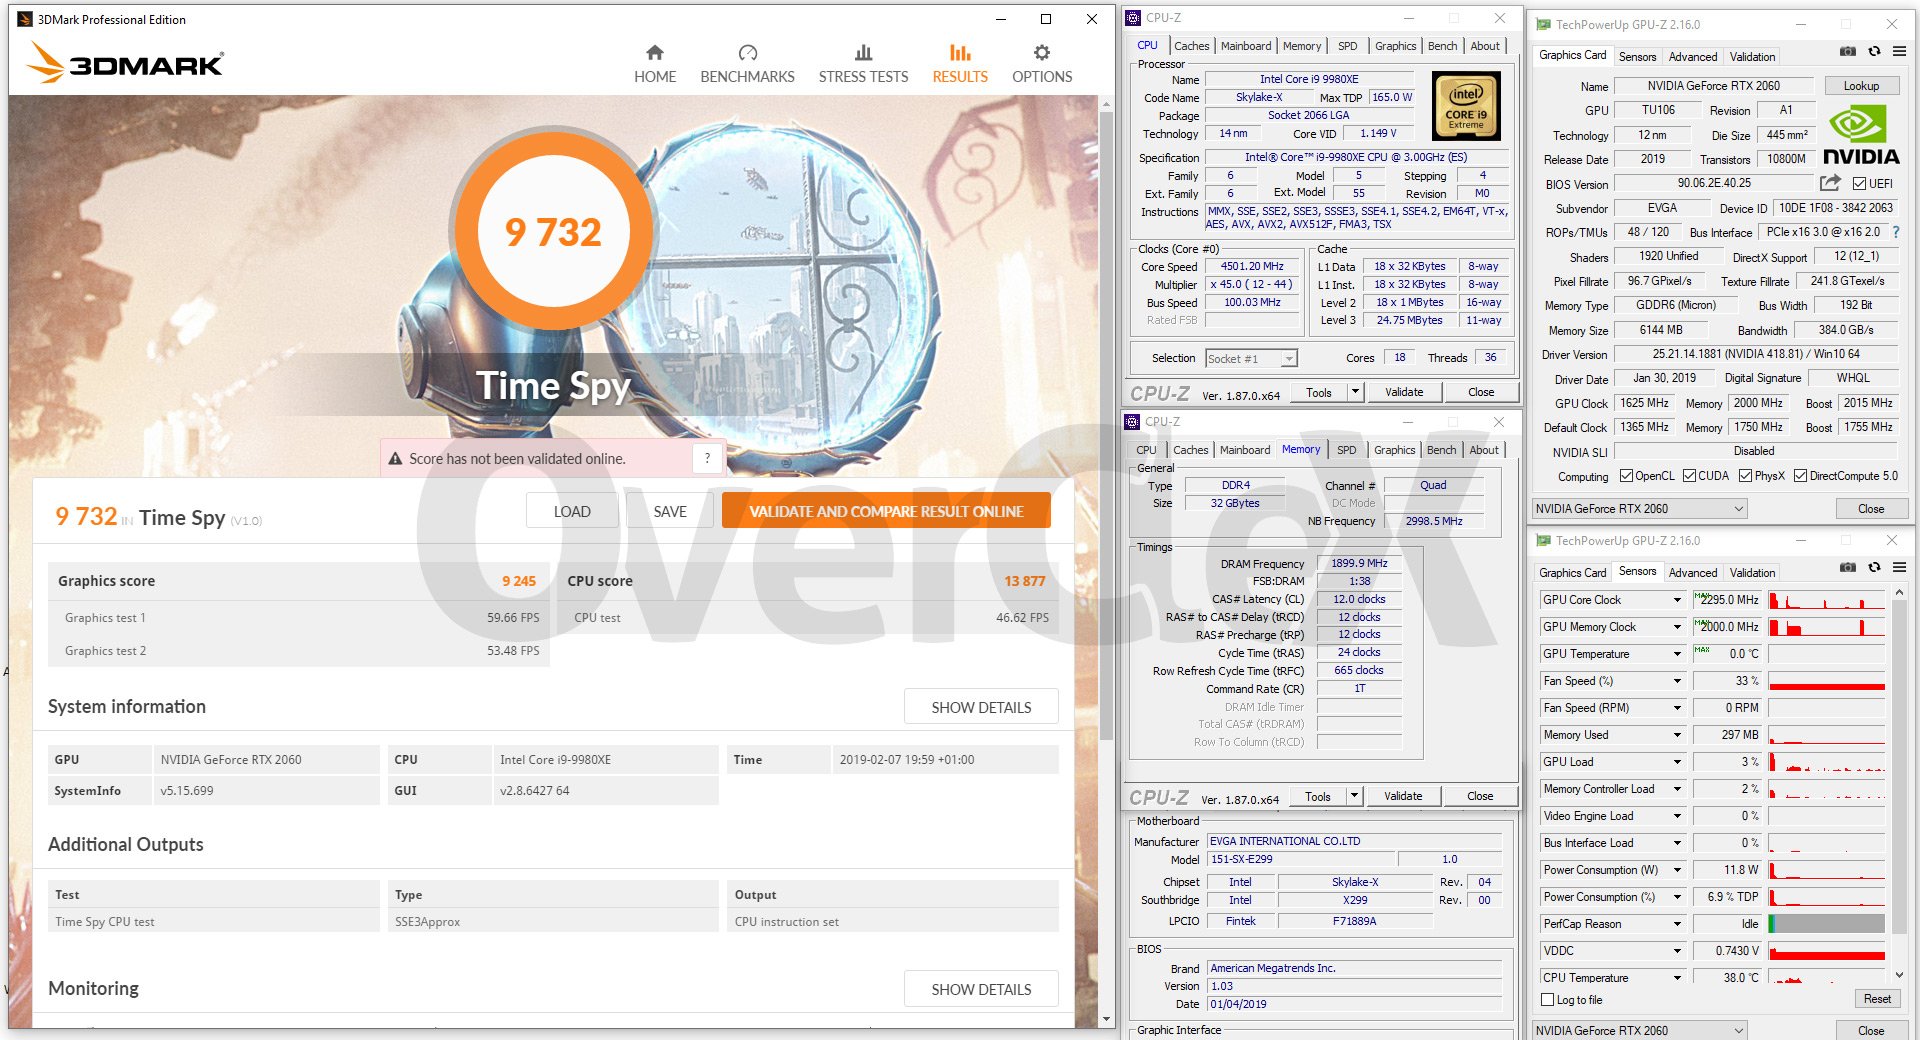The width and height of the screenshot is (1920, 1040).
Task: Click the BIOS share/export icon in GPU-Z
Action: (x=1830, y=183)
